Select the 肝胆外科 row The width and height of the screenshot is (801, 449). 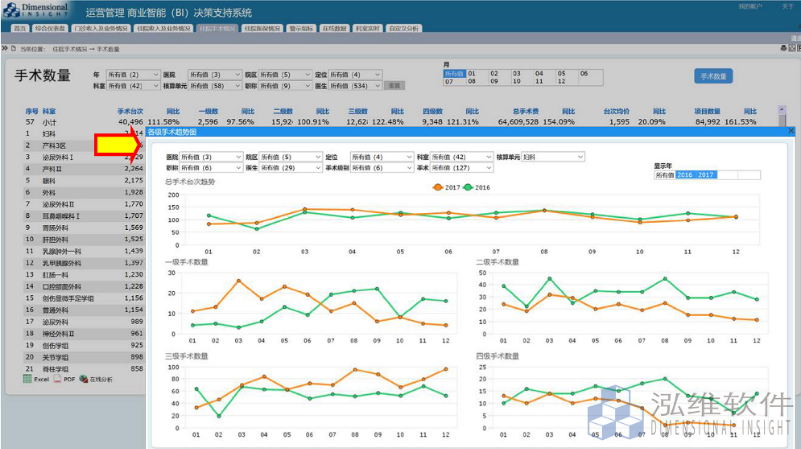[x=84, y=239]
